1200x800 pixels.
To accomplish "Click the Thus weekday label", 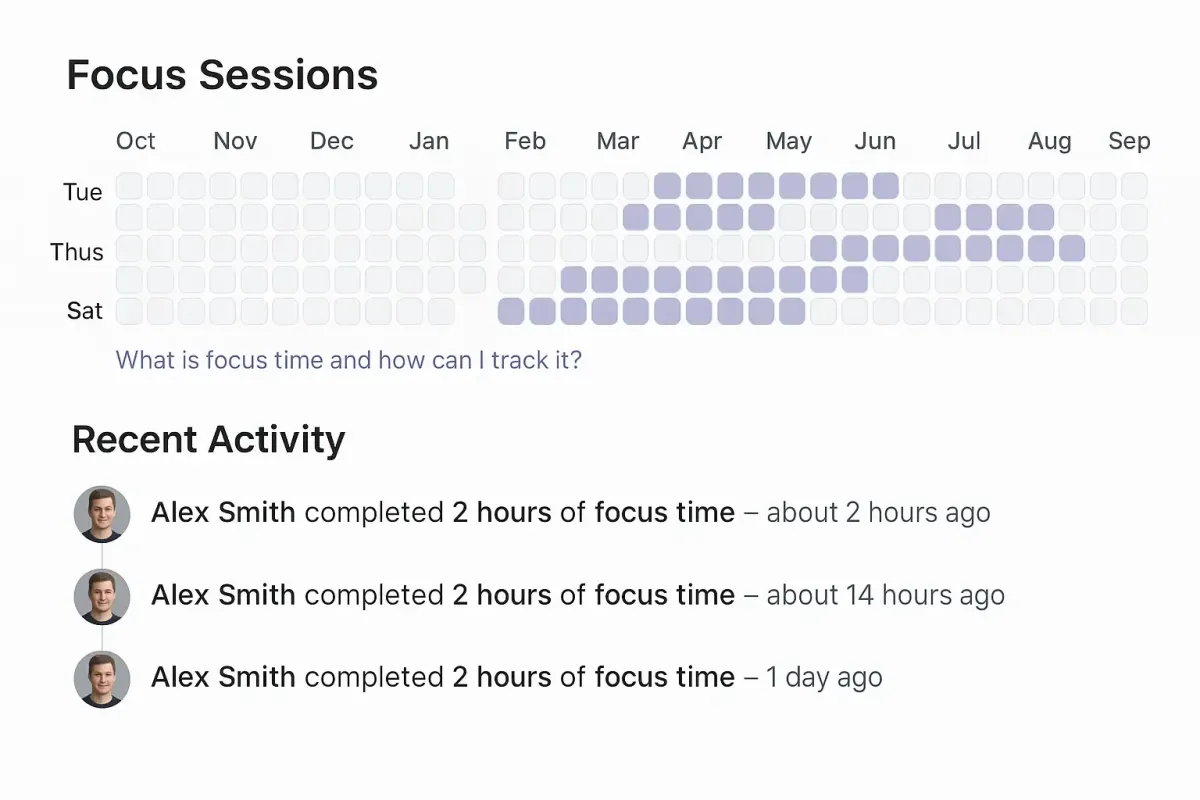I will tap(77, 252).
